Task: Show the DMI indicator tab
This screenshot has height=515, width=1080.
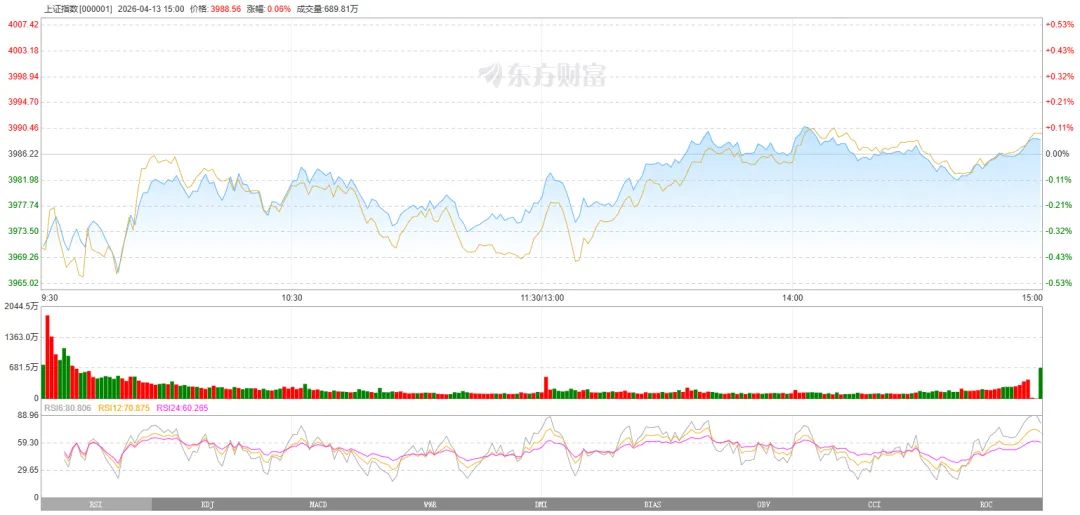Action: 541,505
